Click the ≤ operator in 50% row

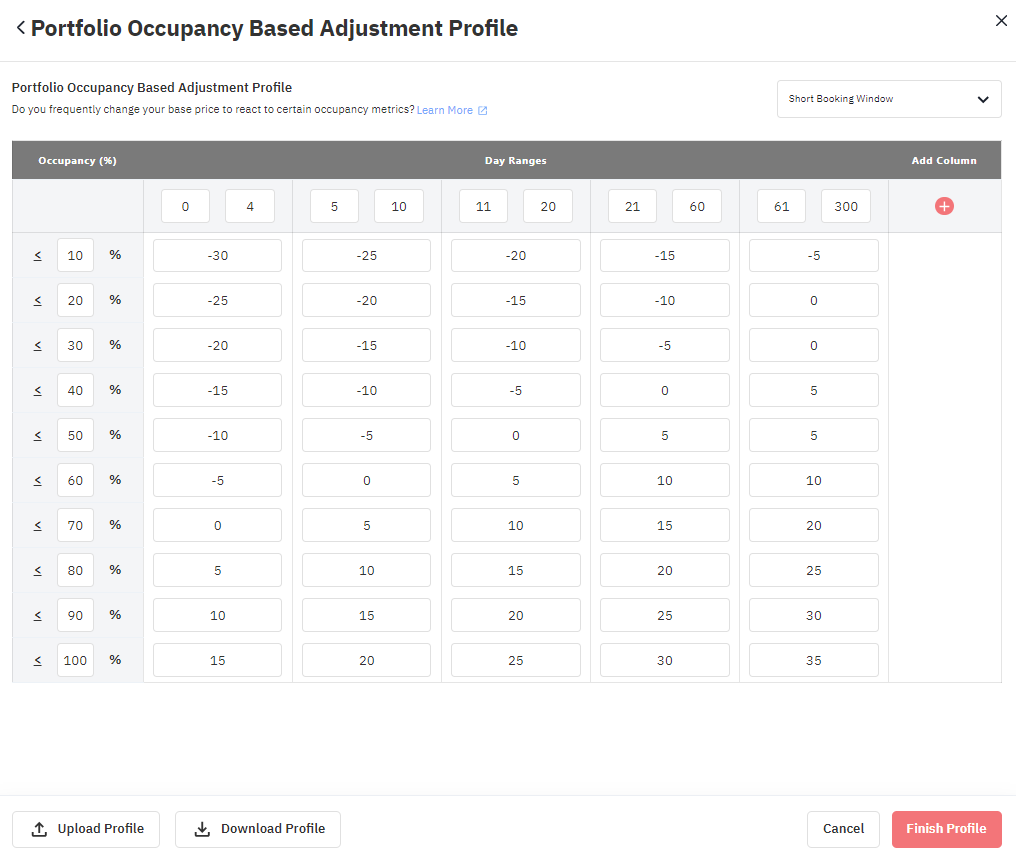[38, 435]
